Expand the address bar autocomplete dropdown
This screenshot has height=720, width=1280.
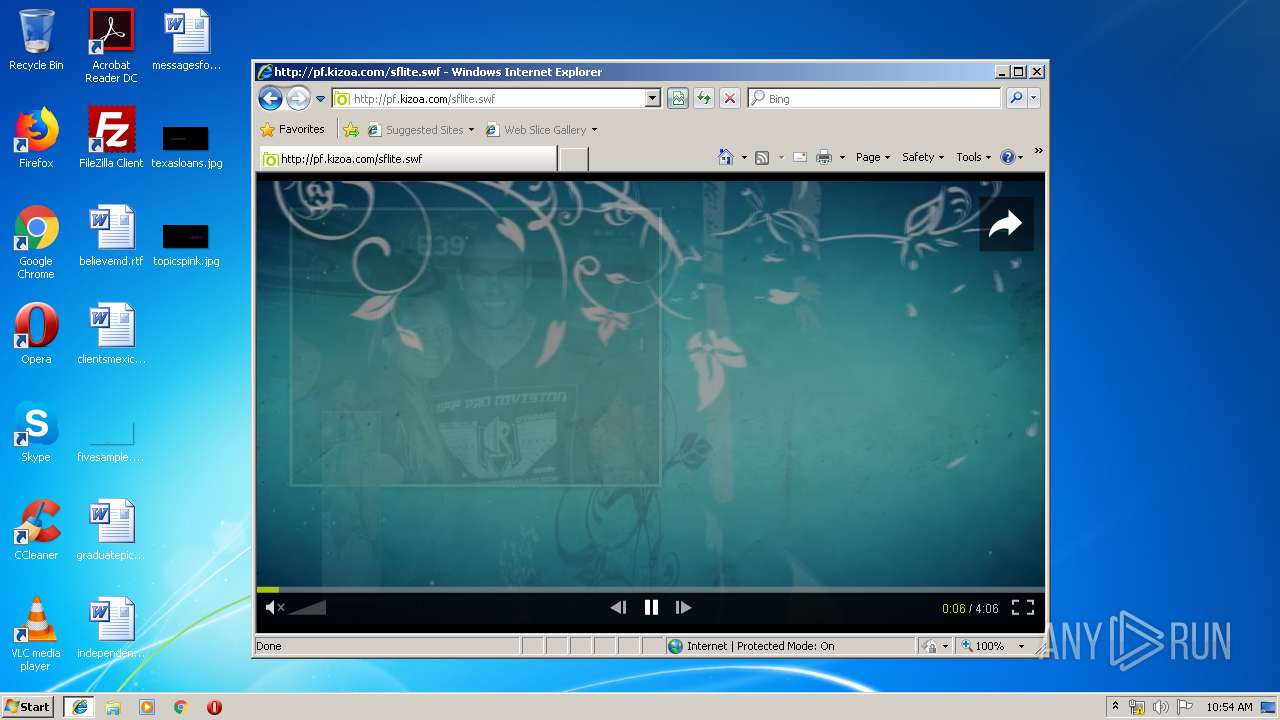tap(653, 99)
